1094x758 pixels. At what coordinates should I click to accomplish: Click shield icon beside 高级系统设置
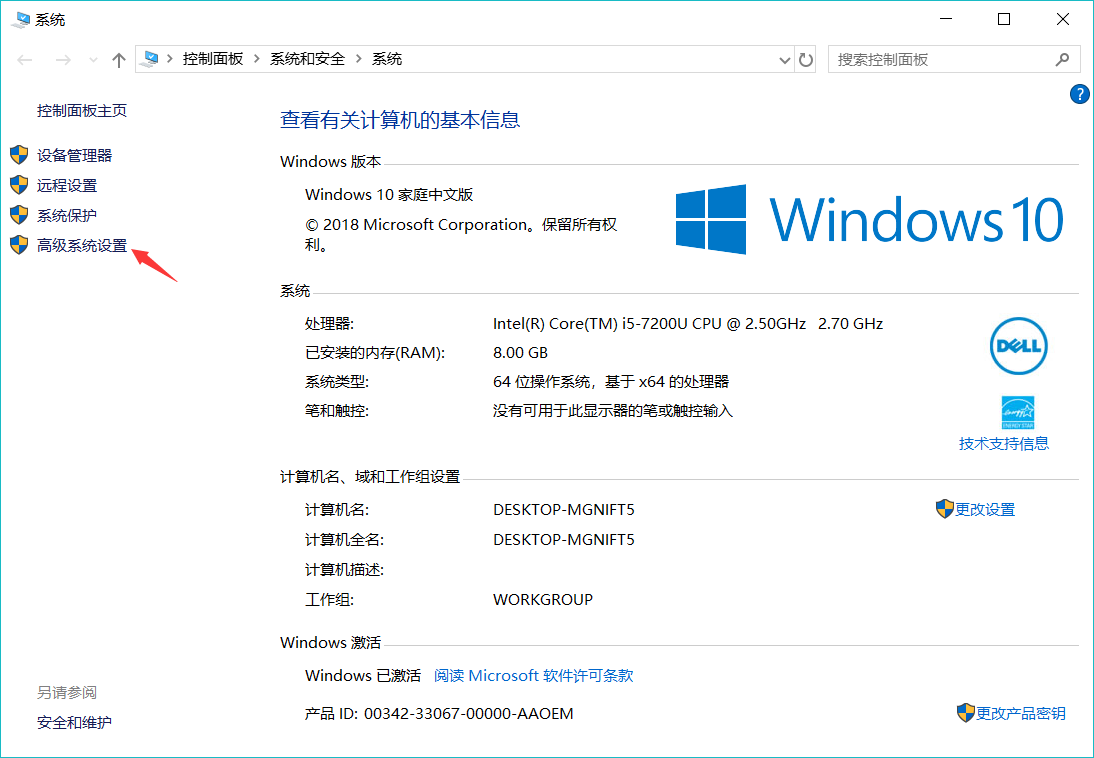pyautogui.click(x=20, y=245)
